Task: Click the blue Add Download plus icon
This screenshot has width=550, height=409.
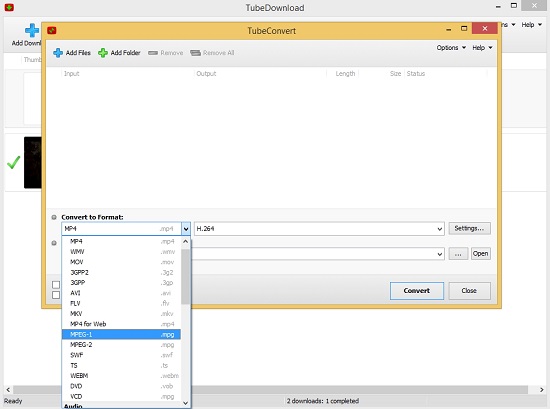Action: tap(32, 31)
